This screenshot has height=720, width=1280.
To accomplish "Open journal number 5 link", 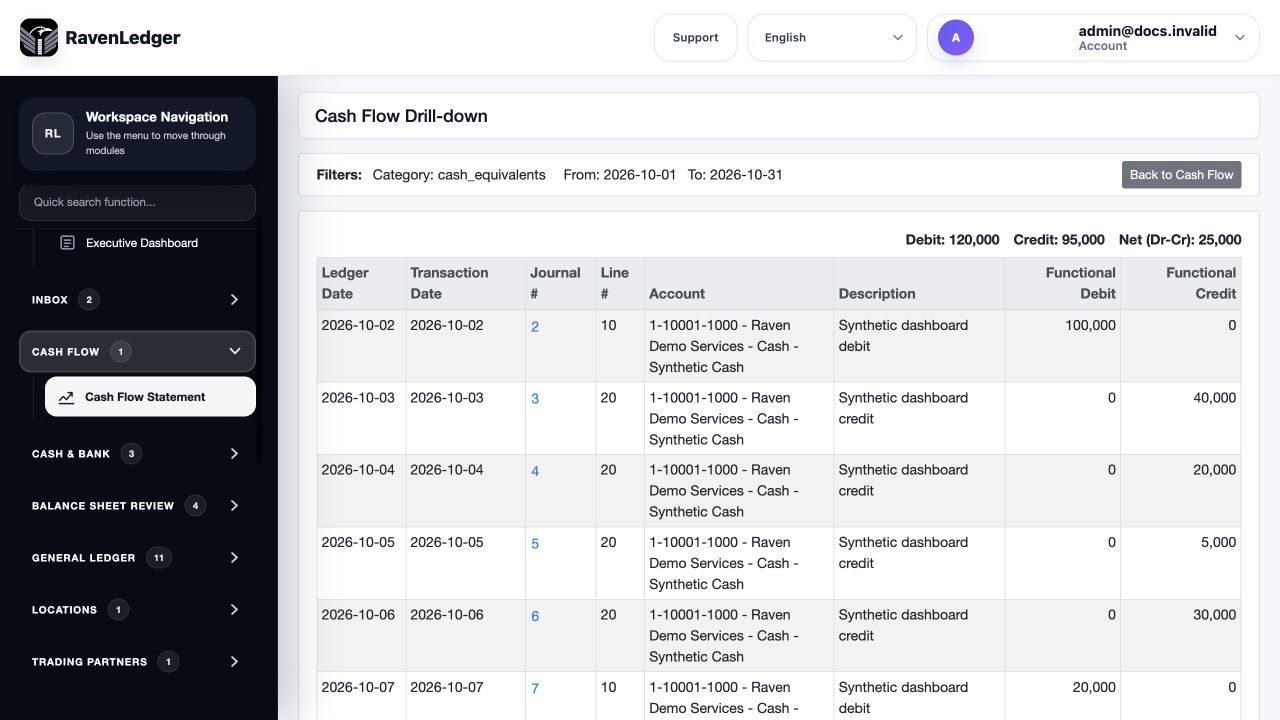I will tap(535, 544).
